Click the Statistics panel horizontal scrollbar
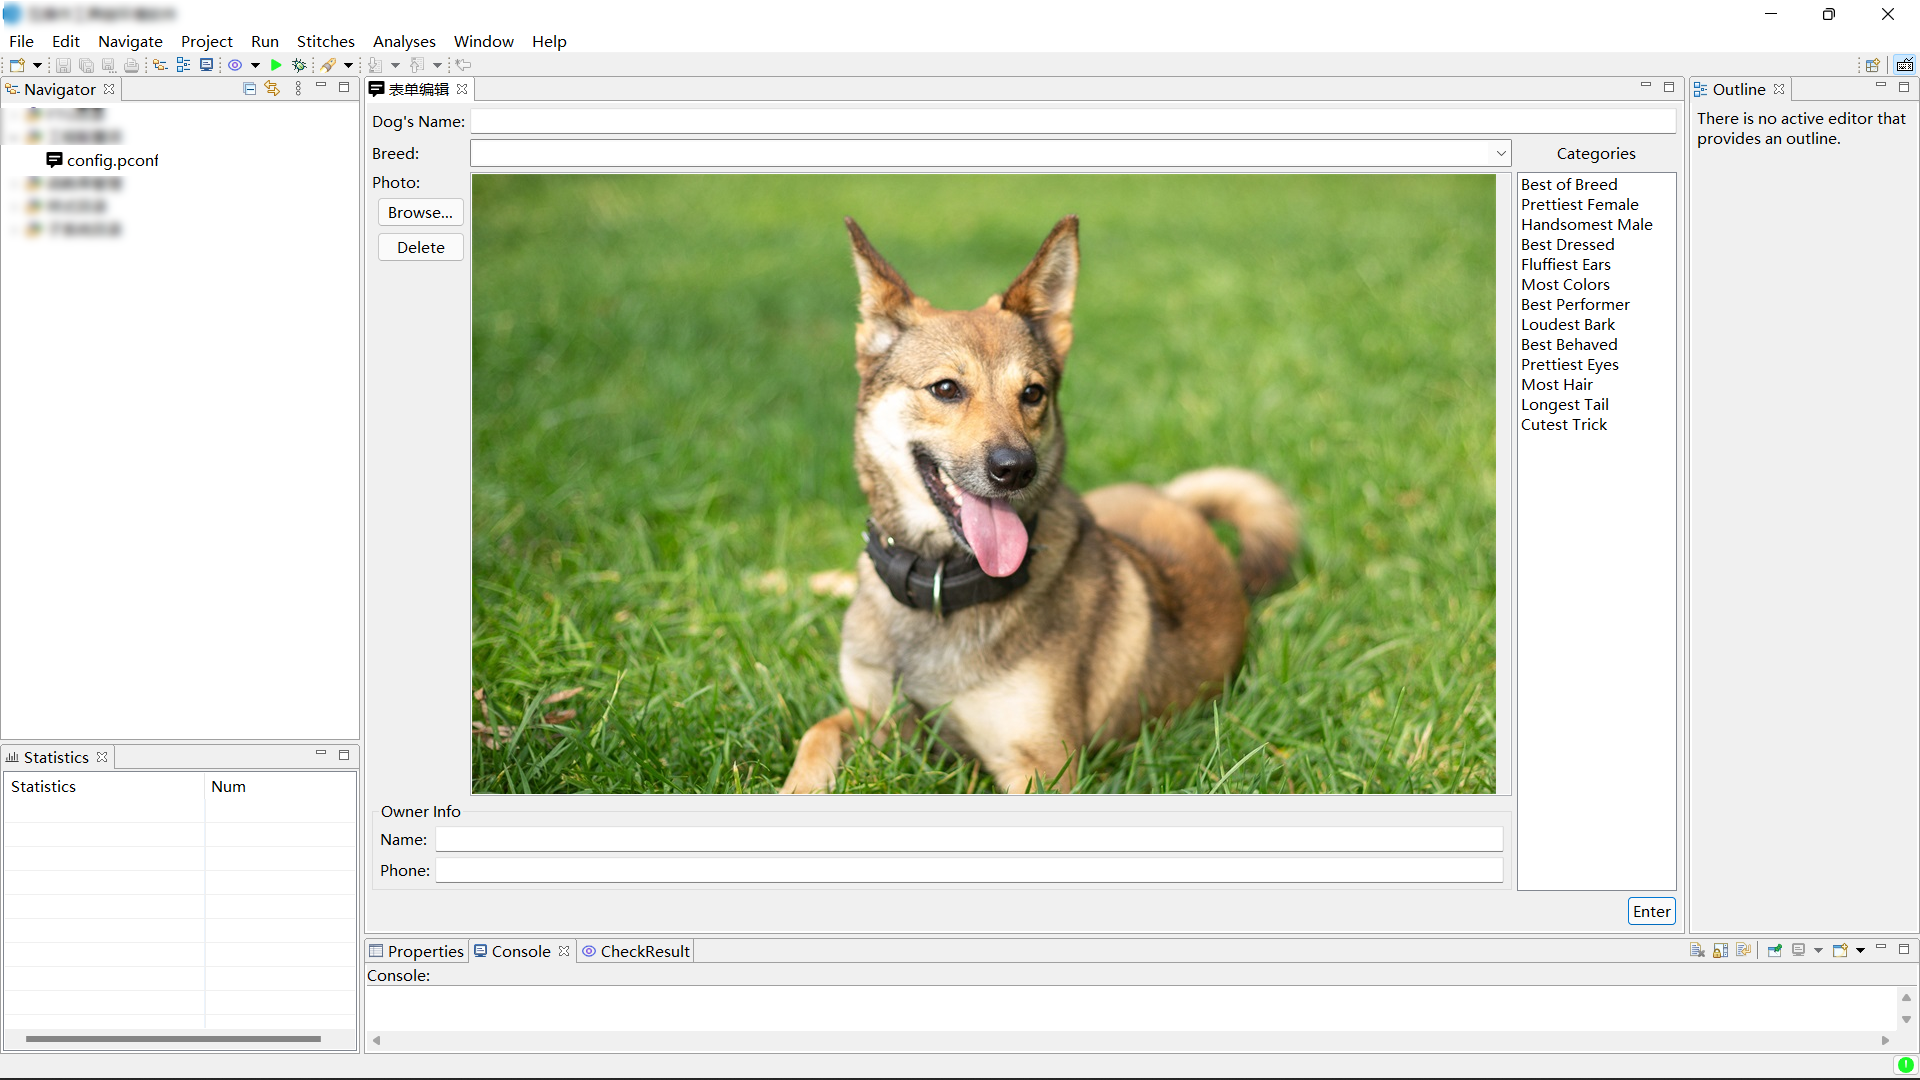This screenshot has width=1920, height=1080. (173, 1038)
